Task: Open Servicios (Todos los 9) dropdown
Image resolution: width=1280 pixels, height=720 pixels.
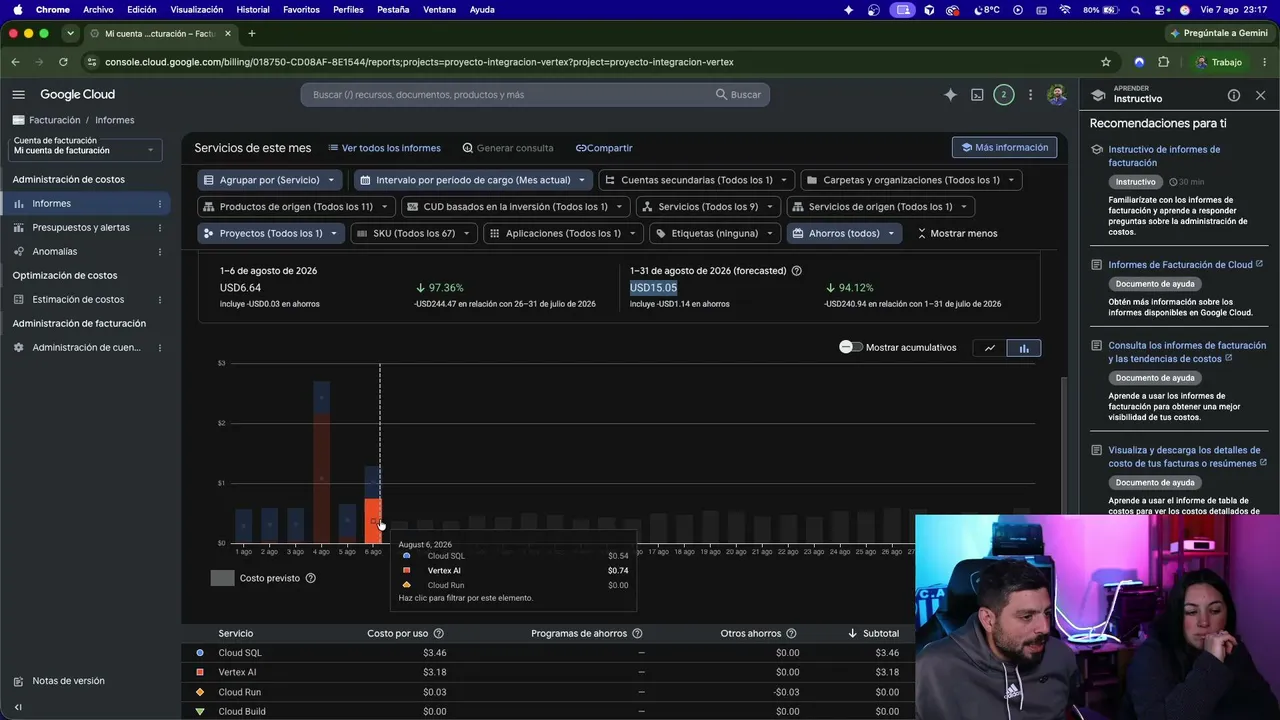Action: tap(708, 207)
